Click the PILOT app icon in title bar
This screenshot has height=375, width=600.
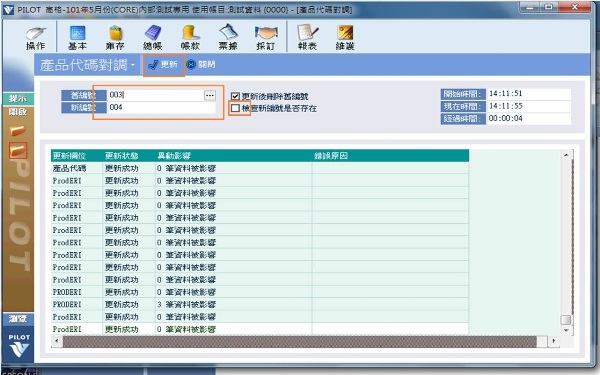click(8, 10)
